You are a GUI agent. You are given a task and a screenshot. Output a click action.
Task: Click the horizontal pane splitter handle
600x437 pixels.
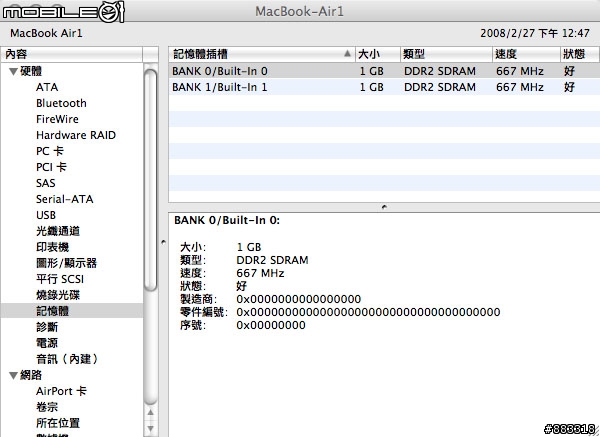coord(384,207)
